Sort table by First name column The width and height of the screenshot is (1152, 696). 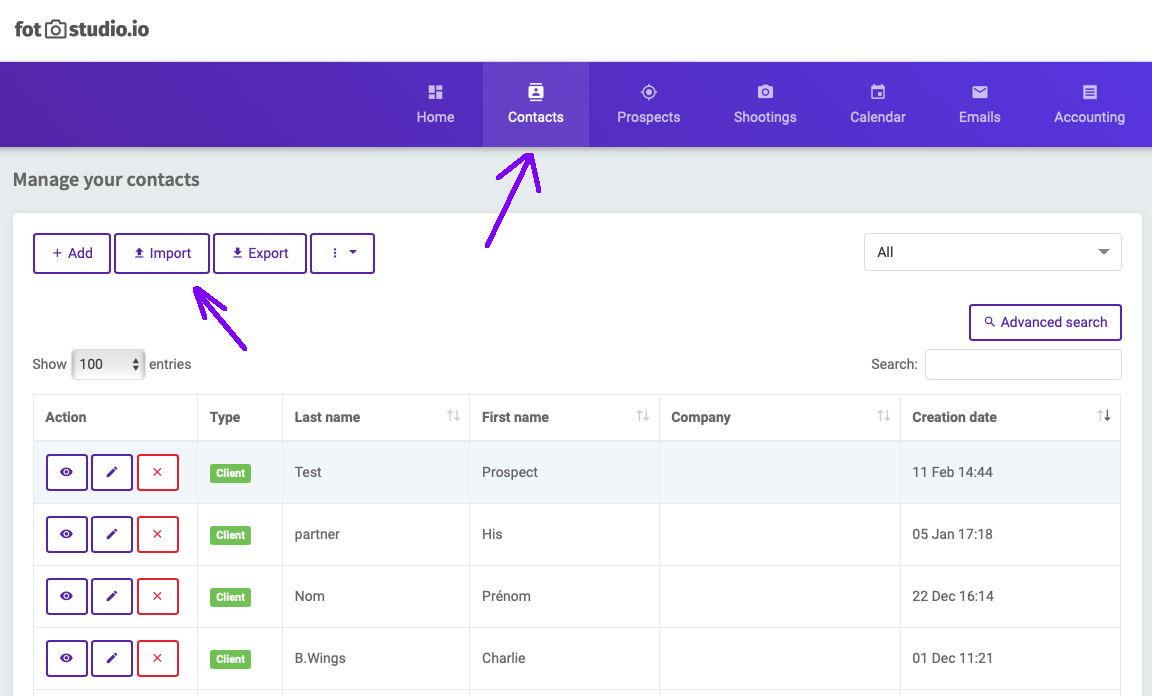pyautogui.click(x=564, y=417)
